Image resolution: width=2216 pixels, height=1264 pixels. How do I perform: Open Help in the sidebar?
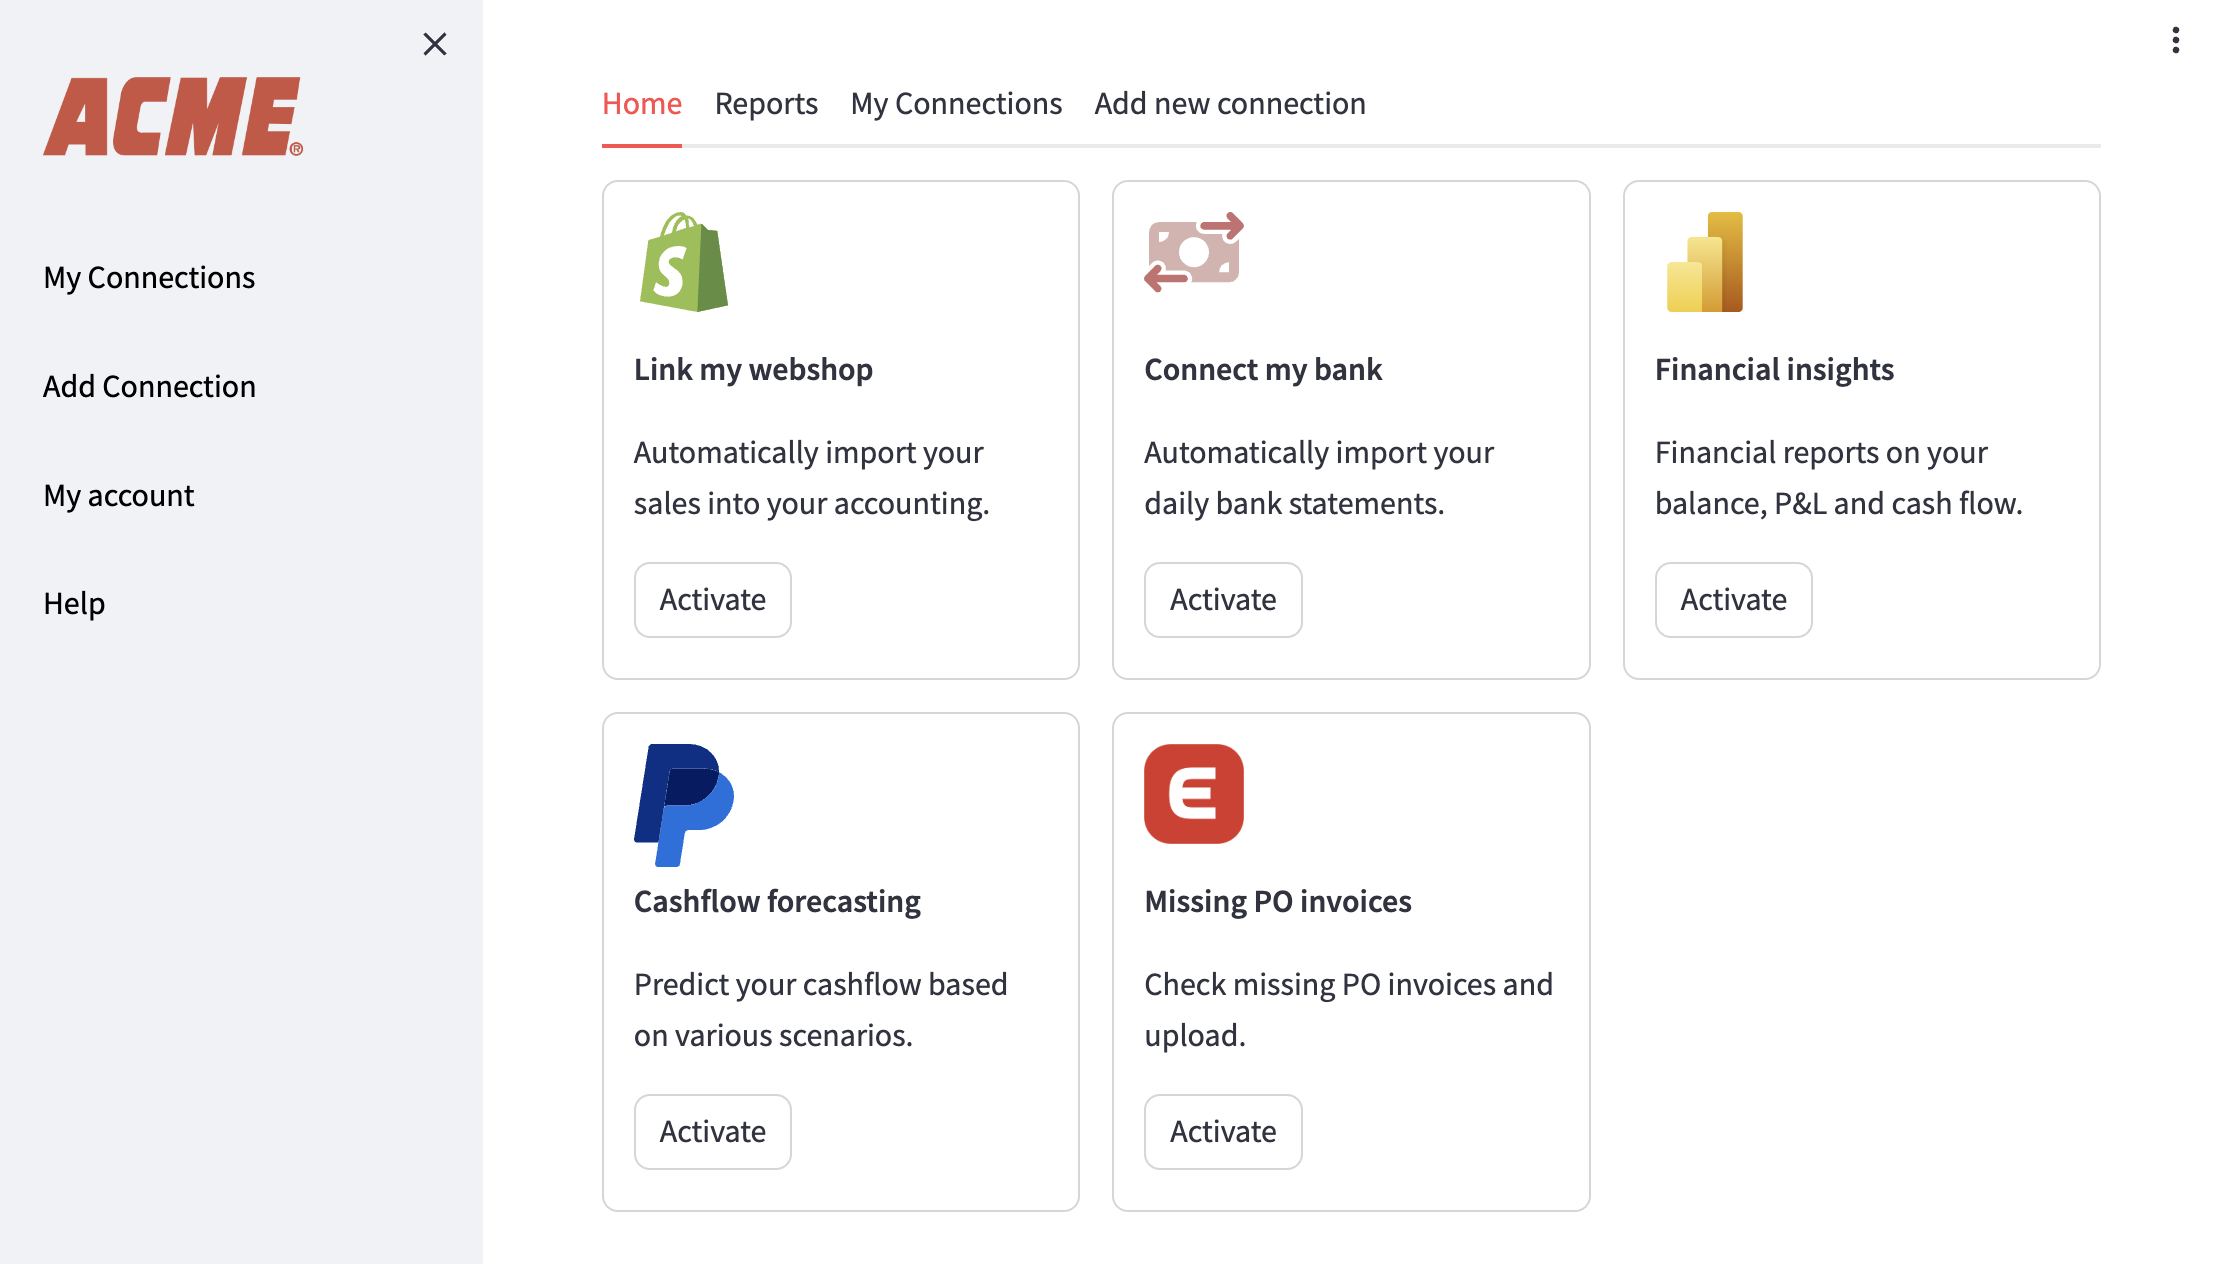click(x=74, y=603)
